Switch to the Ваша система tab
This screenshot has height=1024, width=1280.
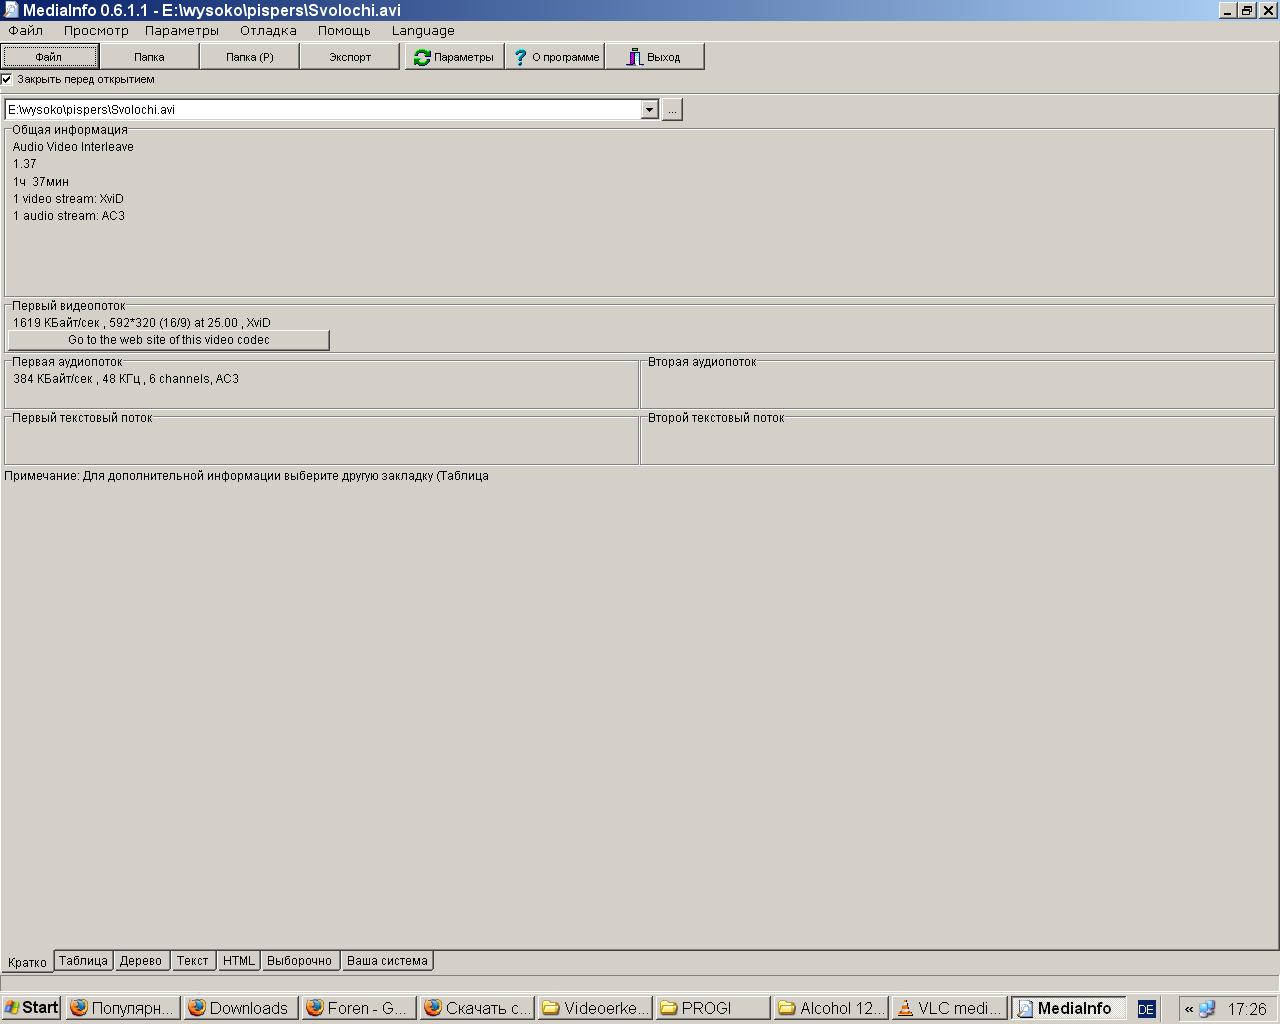point(387,961)
